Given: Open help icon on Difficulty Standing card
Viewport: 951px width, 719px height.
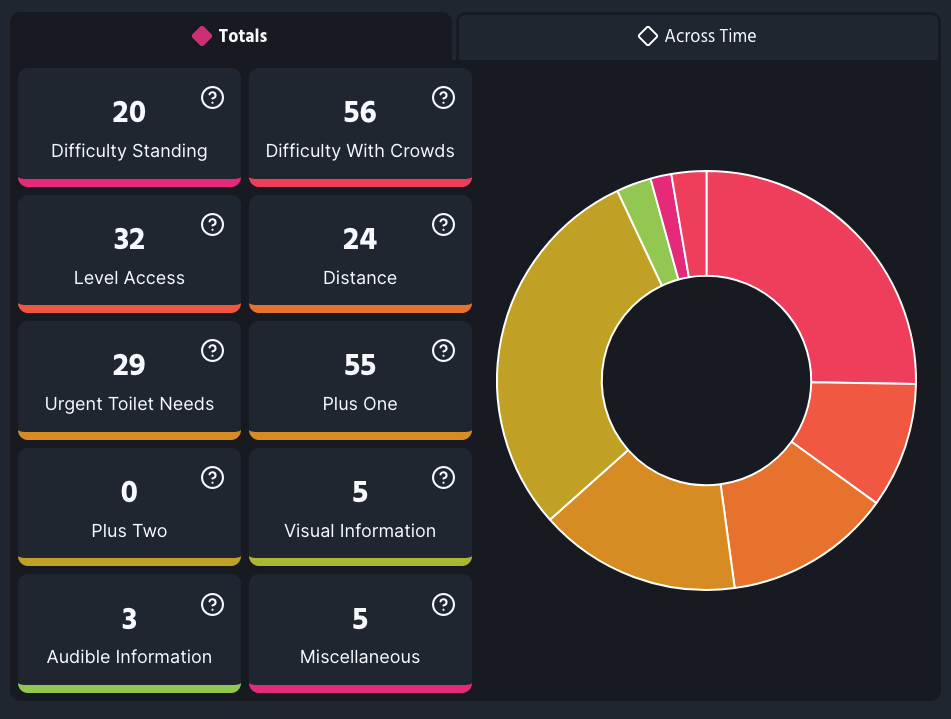Looking at the screenshot, I should coord(212,98).
